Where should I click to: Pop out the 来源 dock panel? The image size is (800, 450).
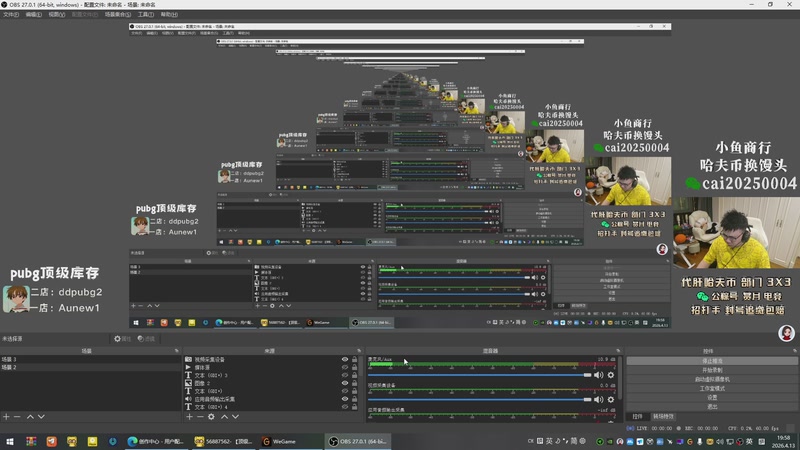coord(359,351)
